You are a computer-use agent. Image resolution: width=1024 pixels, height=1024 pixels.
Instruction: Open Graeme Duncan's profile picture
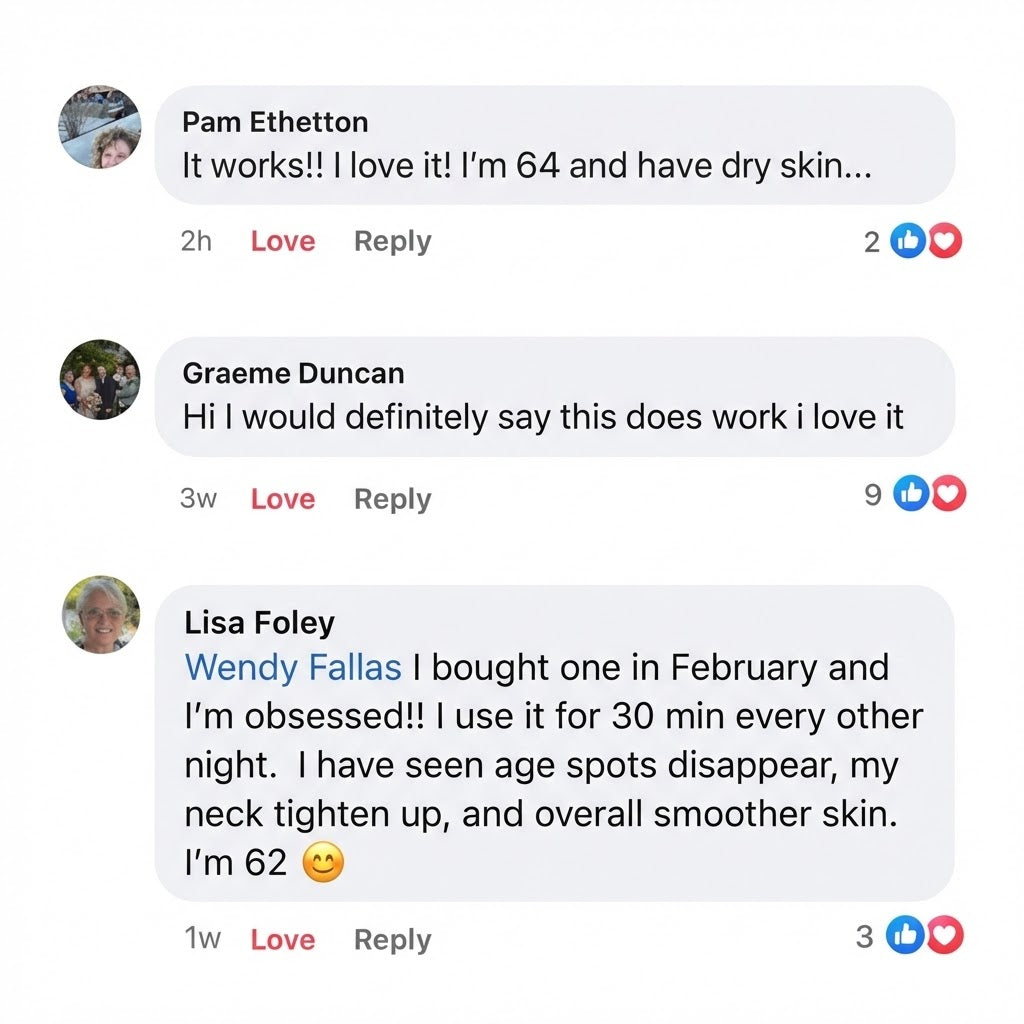point(100,379)
